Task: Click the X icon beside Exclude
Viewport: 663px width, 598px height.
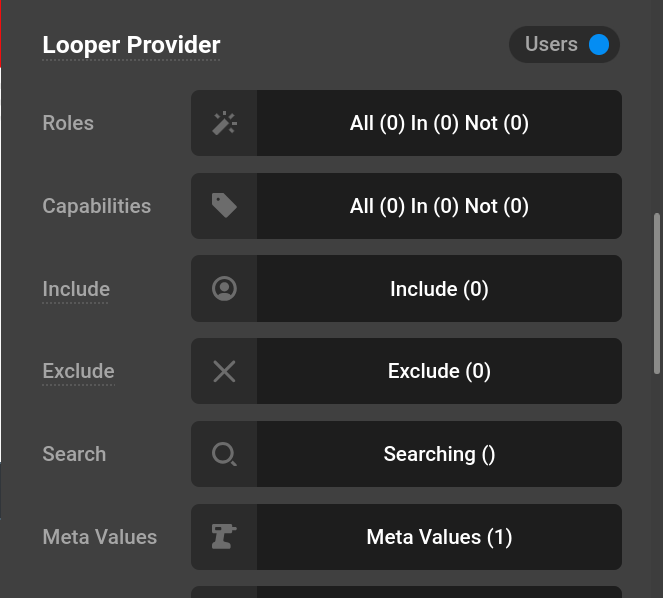Action: (224, 371)
